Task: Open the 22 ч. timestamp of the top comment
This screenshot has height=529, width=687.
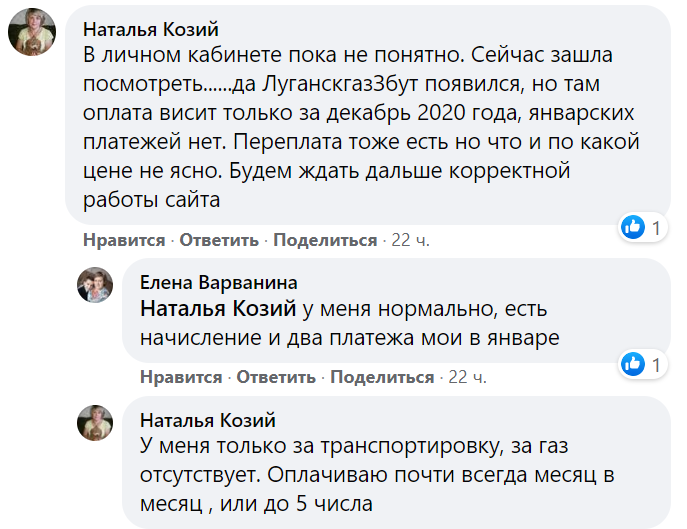Action: (410, 240)
